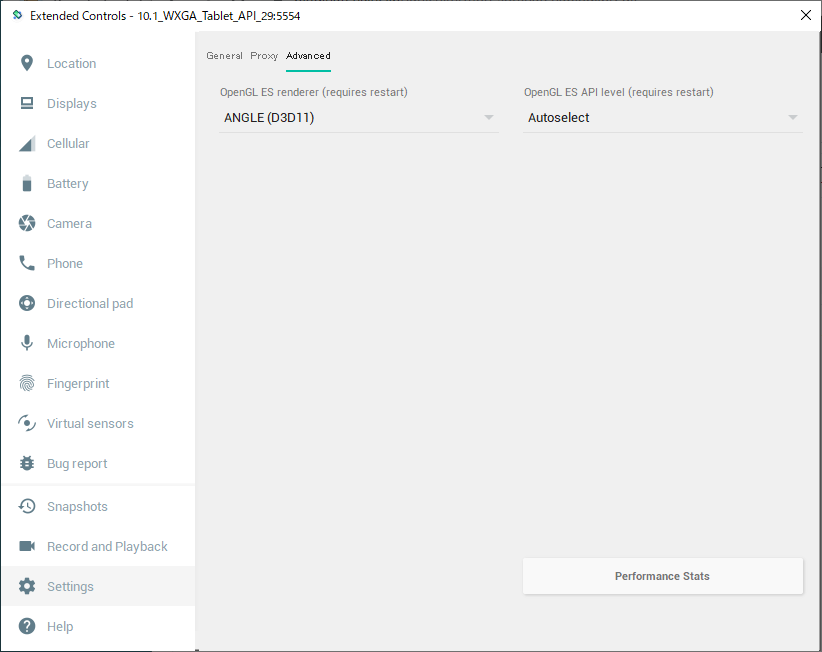Select Help text entry
Viewport: 822px width, 652px height.
[x=60, y=626]
